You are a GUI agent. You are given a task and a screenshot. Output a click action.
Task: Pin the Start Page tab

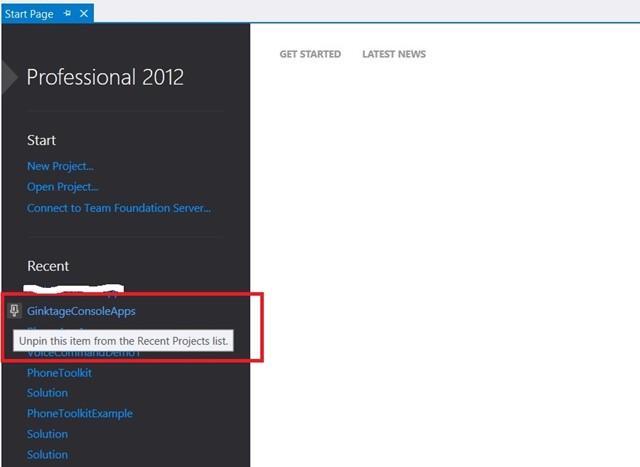[x=67, y=13]
